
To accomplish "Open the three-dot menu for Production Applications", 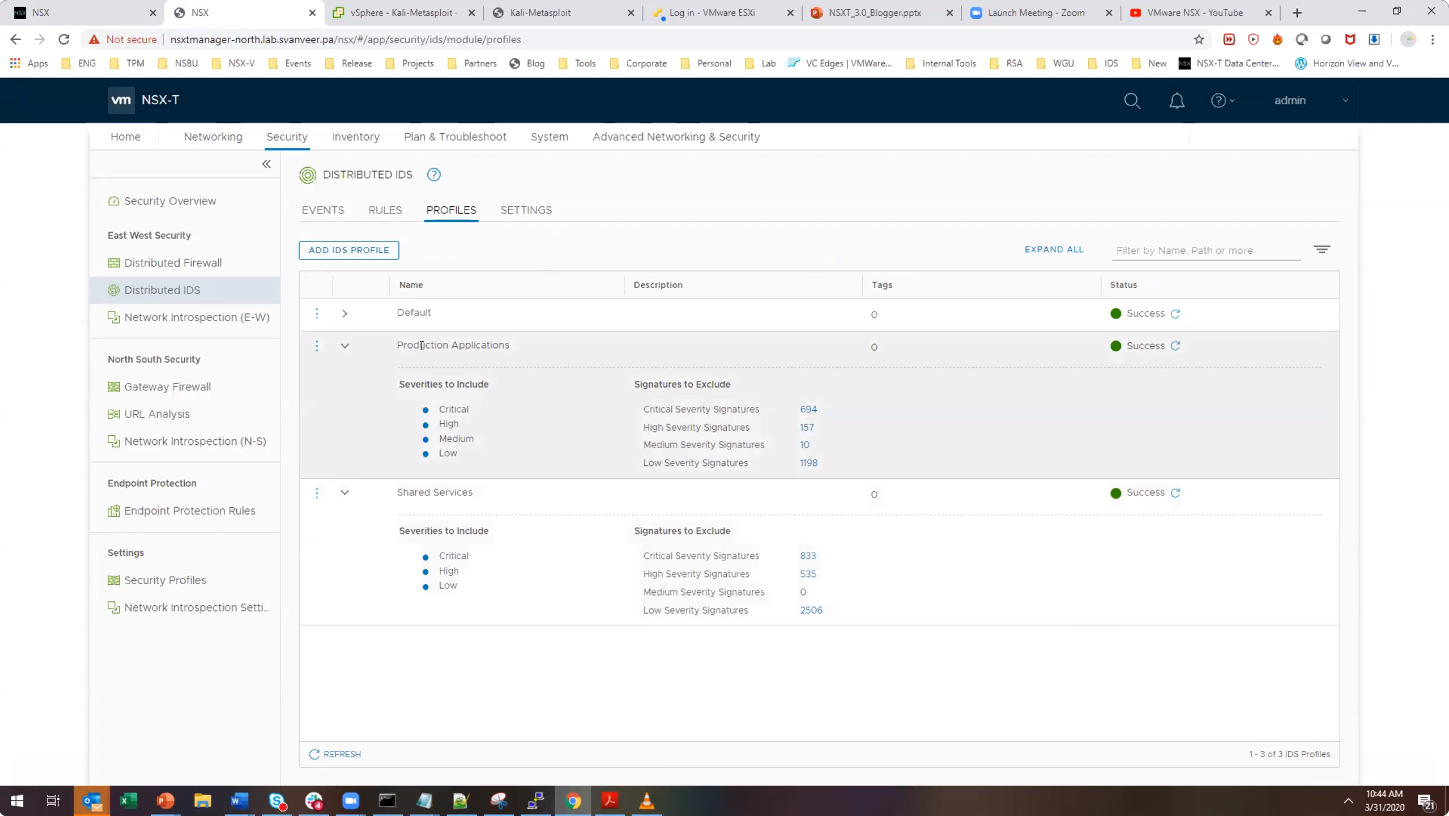I will pos(317,346).
